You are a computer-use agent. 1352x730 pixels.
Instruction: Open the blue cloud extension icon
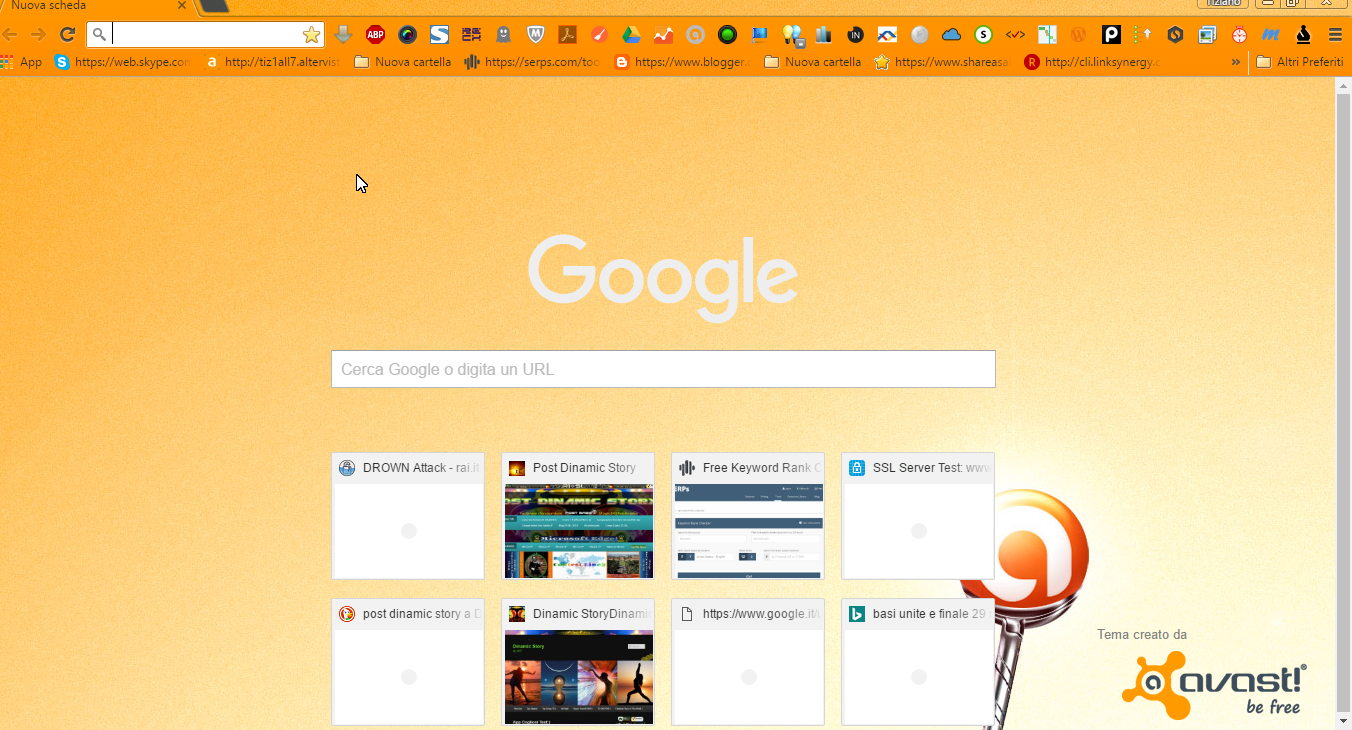coord(951,35)
